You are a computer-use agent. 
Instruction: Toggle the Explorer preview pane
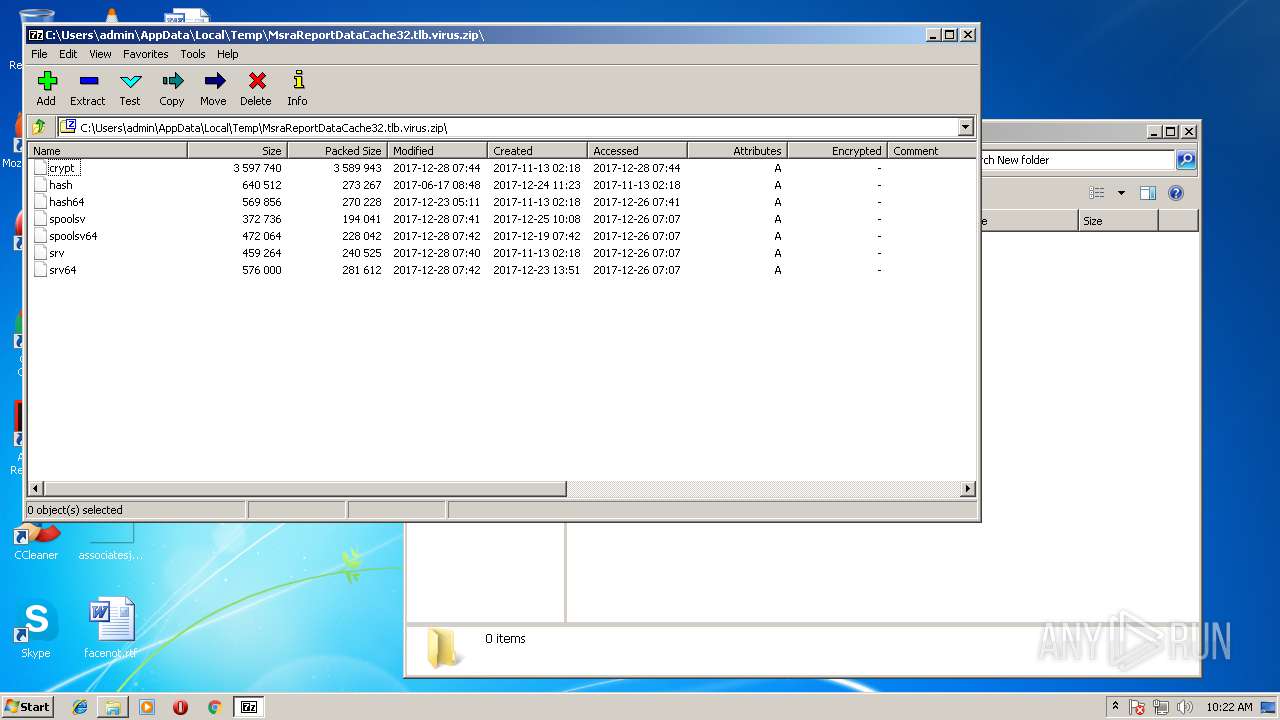(x=1148, y=193)
